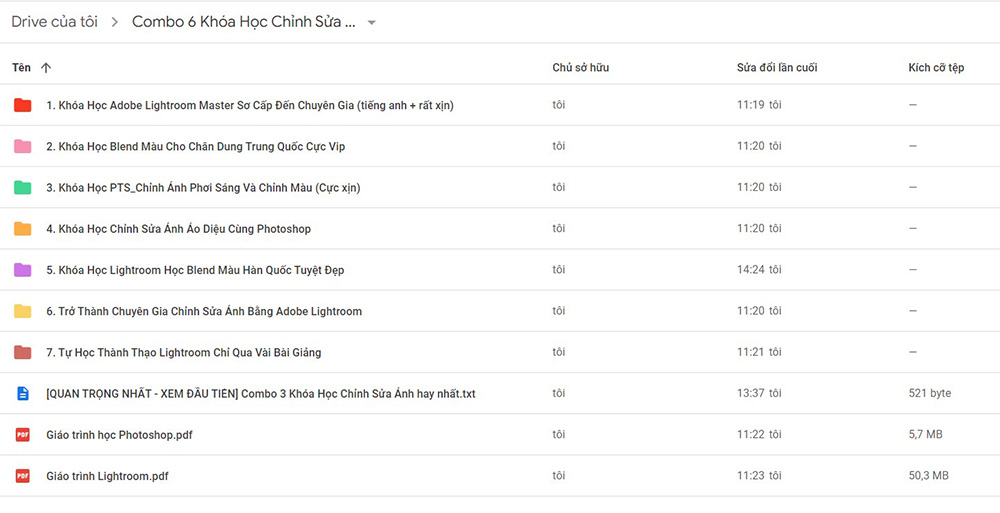Select the purple folder icon for Hàn Quốc course
The width and height of the screenshot is (1000, 513).
22,270
